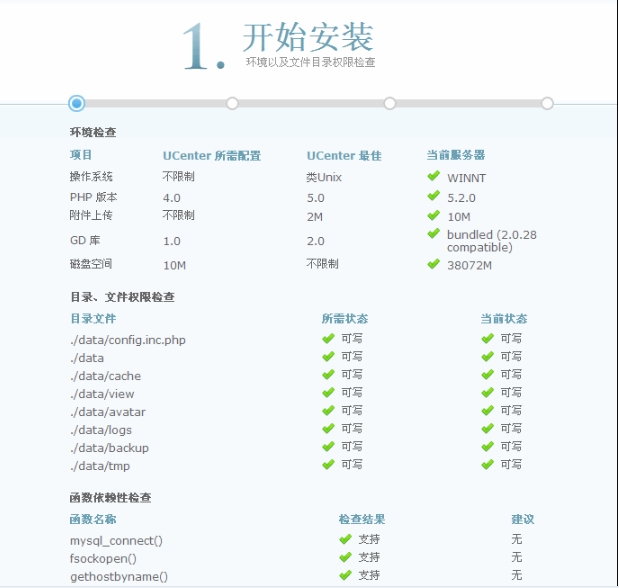Click the gethostbyname() function name

coord(119,577)
